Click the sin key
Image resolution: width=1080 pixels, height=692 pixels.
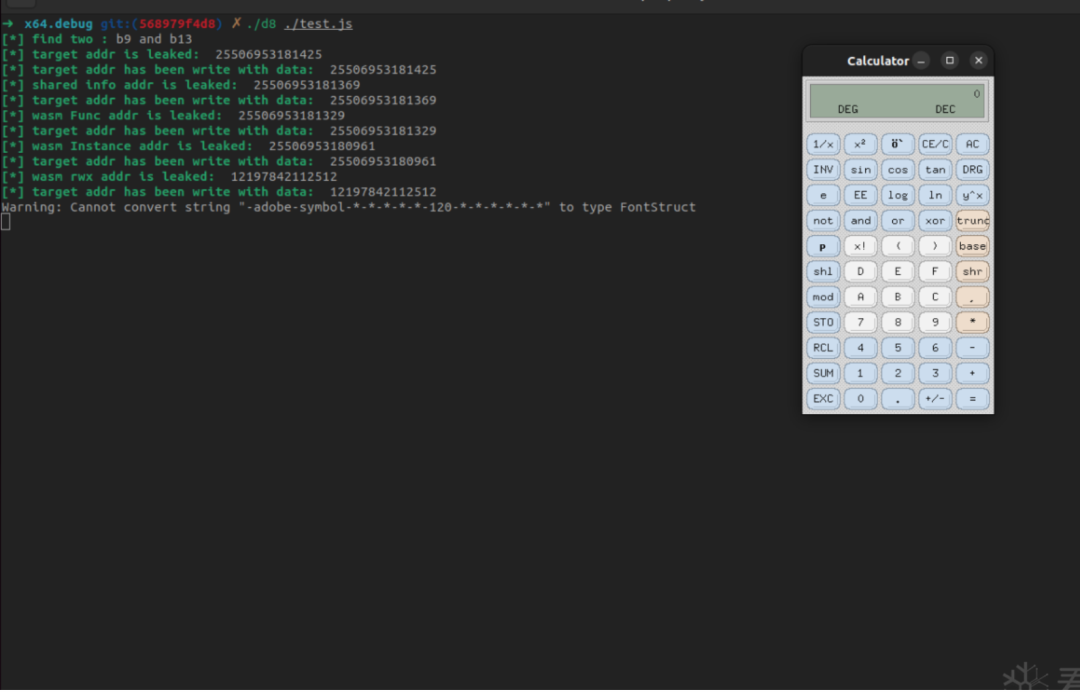coord(860,169)
